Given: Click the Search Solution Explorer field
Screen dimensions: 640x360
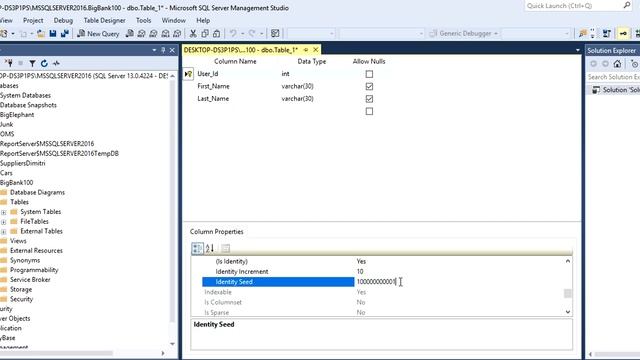Looking at the screenshot, I should [x=613, y=77].
